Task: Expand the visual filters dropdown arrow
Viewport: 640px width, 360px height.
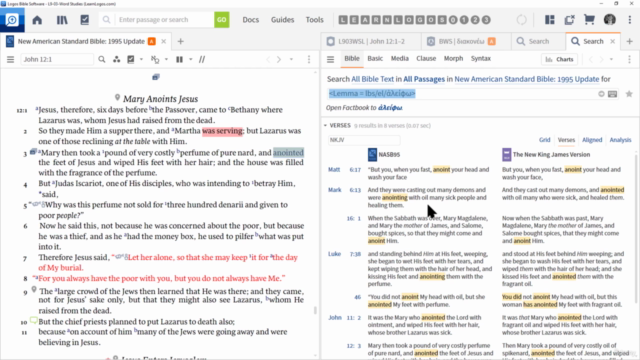Action: (x=141, y=60)
